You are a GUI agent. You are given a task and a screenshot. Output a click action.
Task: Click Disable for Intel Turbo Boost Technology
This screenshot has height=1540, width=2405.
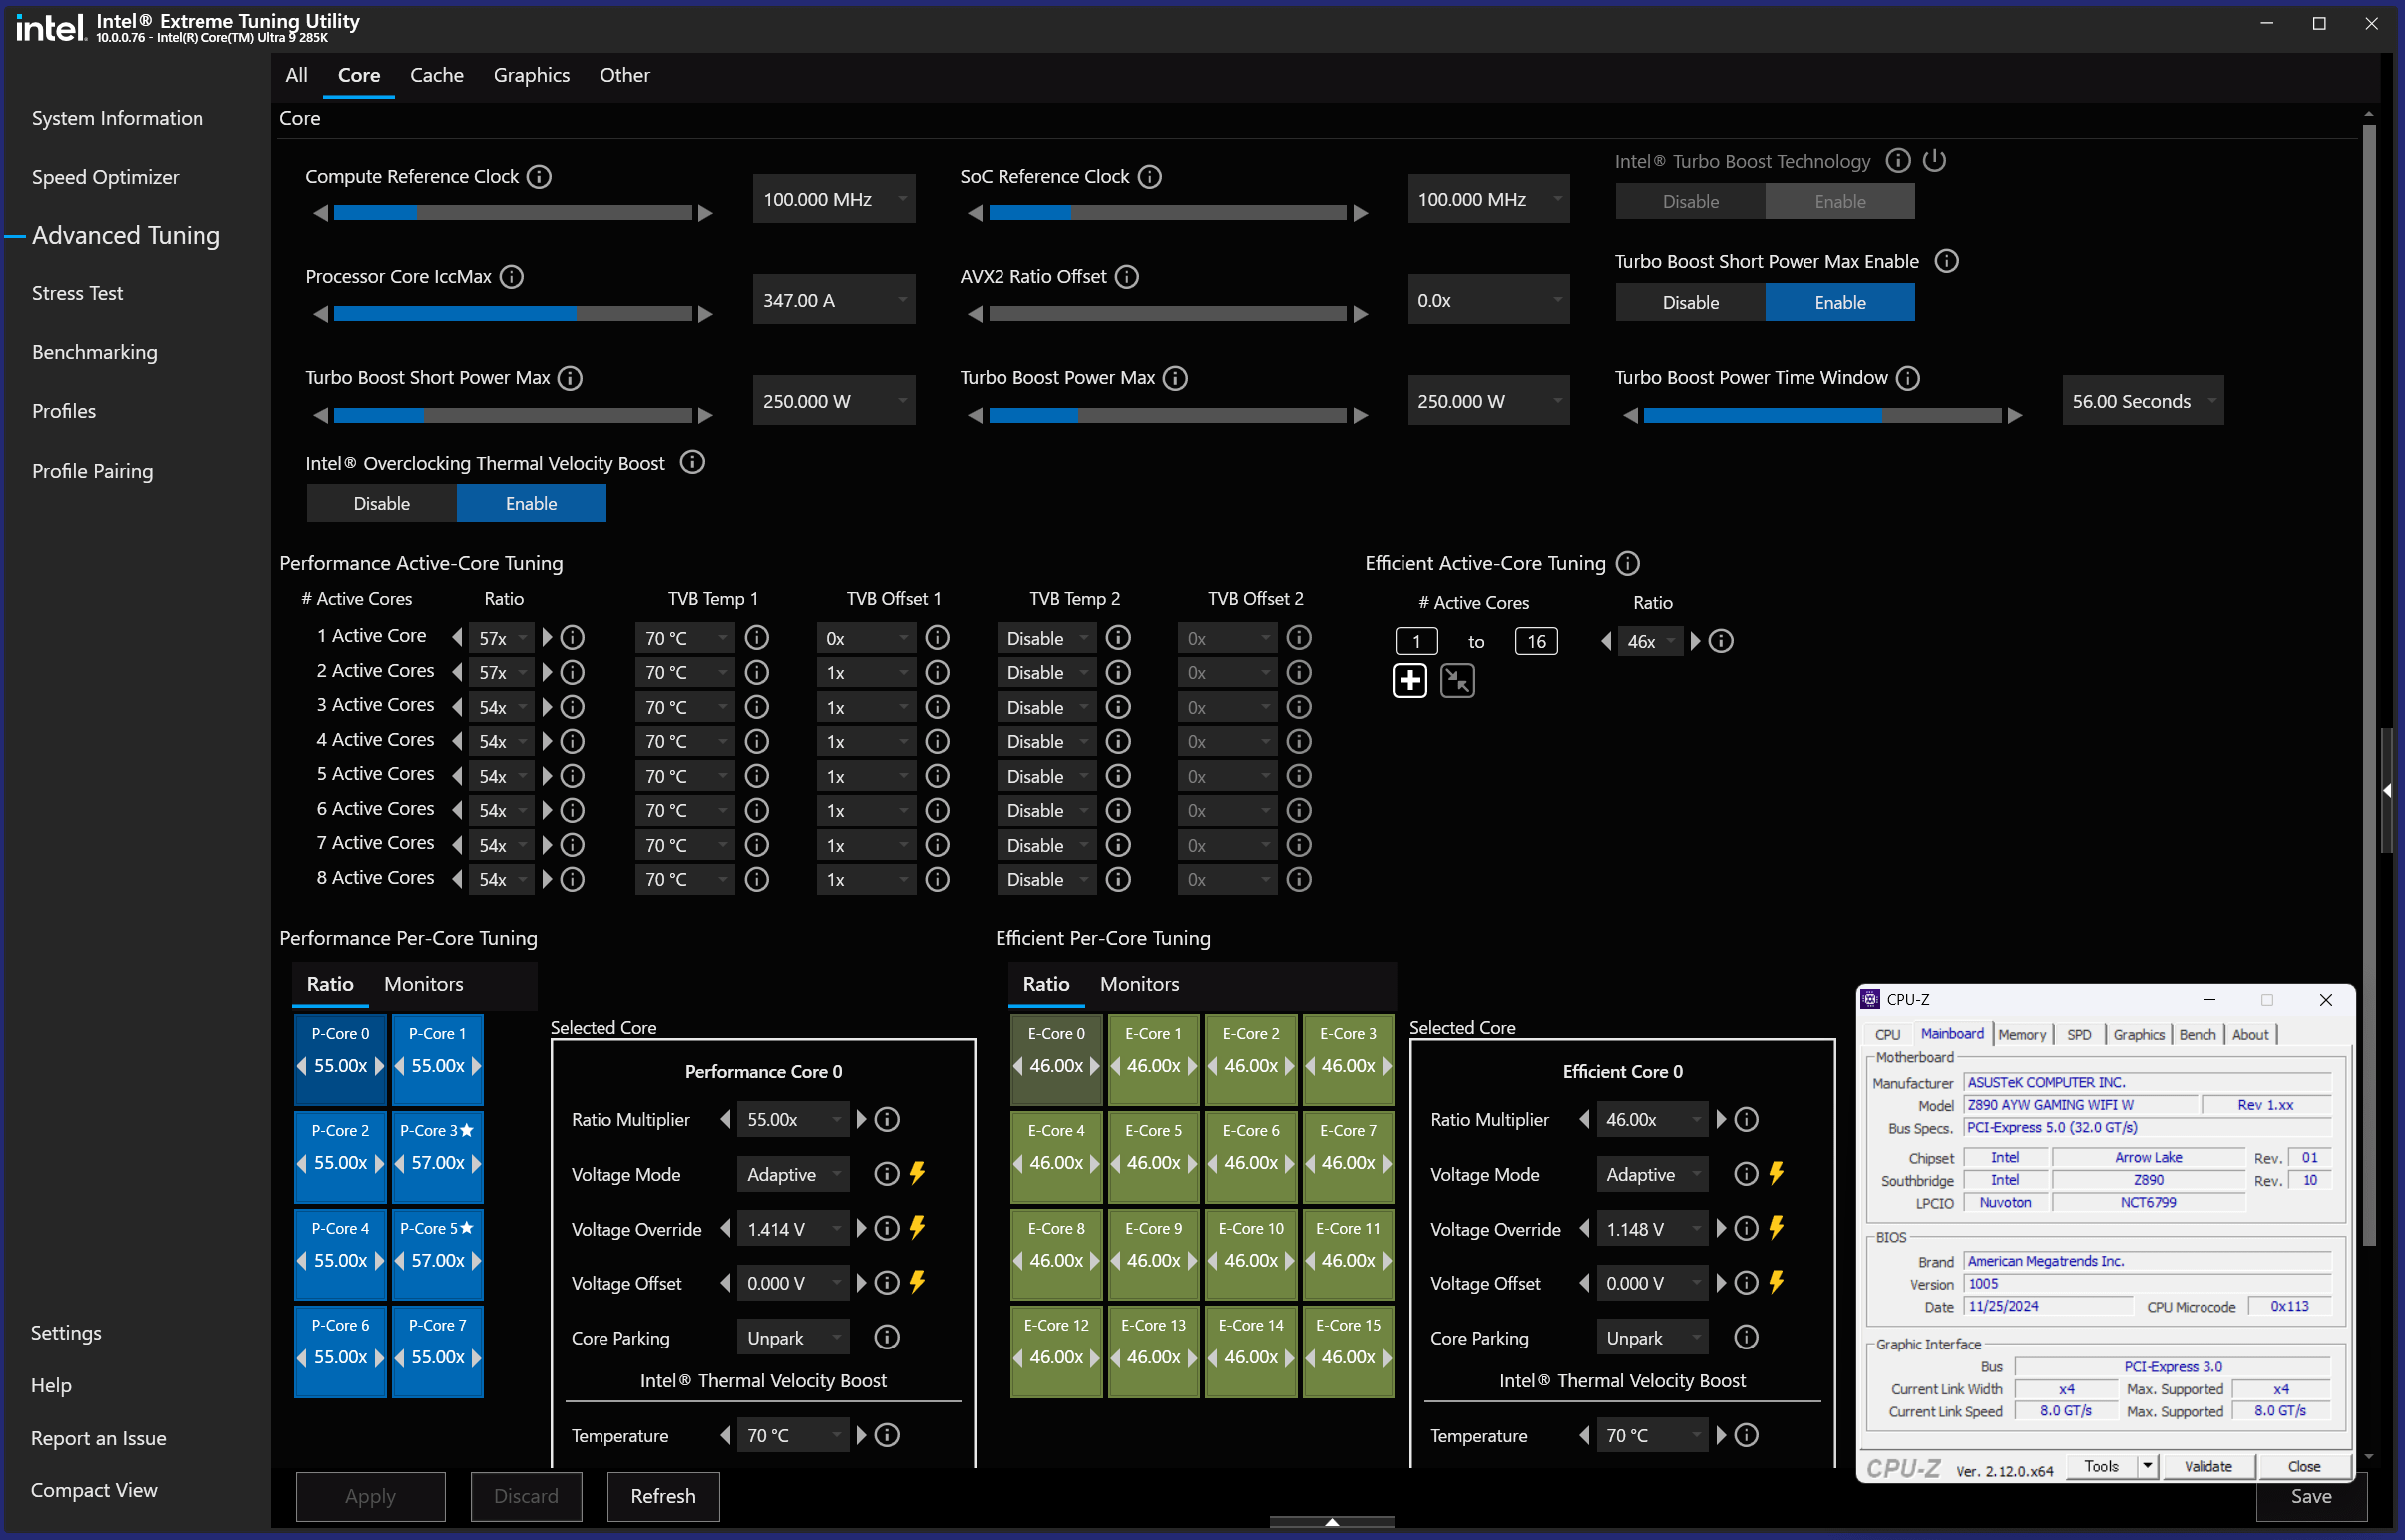(1690, 201)
